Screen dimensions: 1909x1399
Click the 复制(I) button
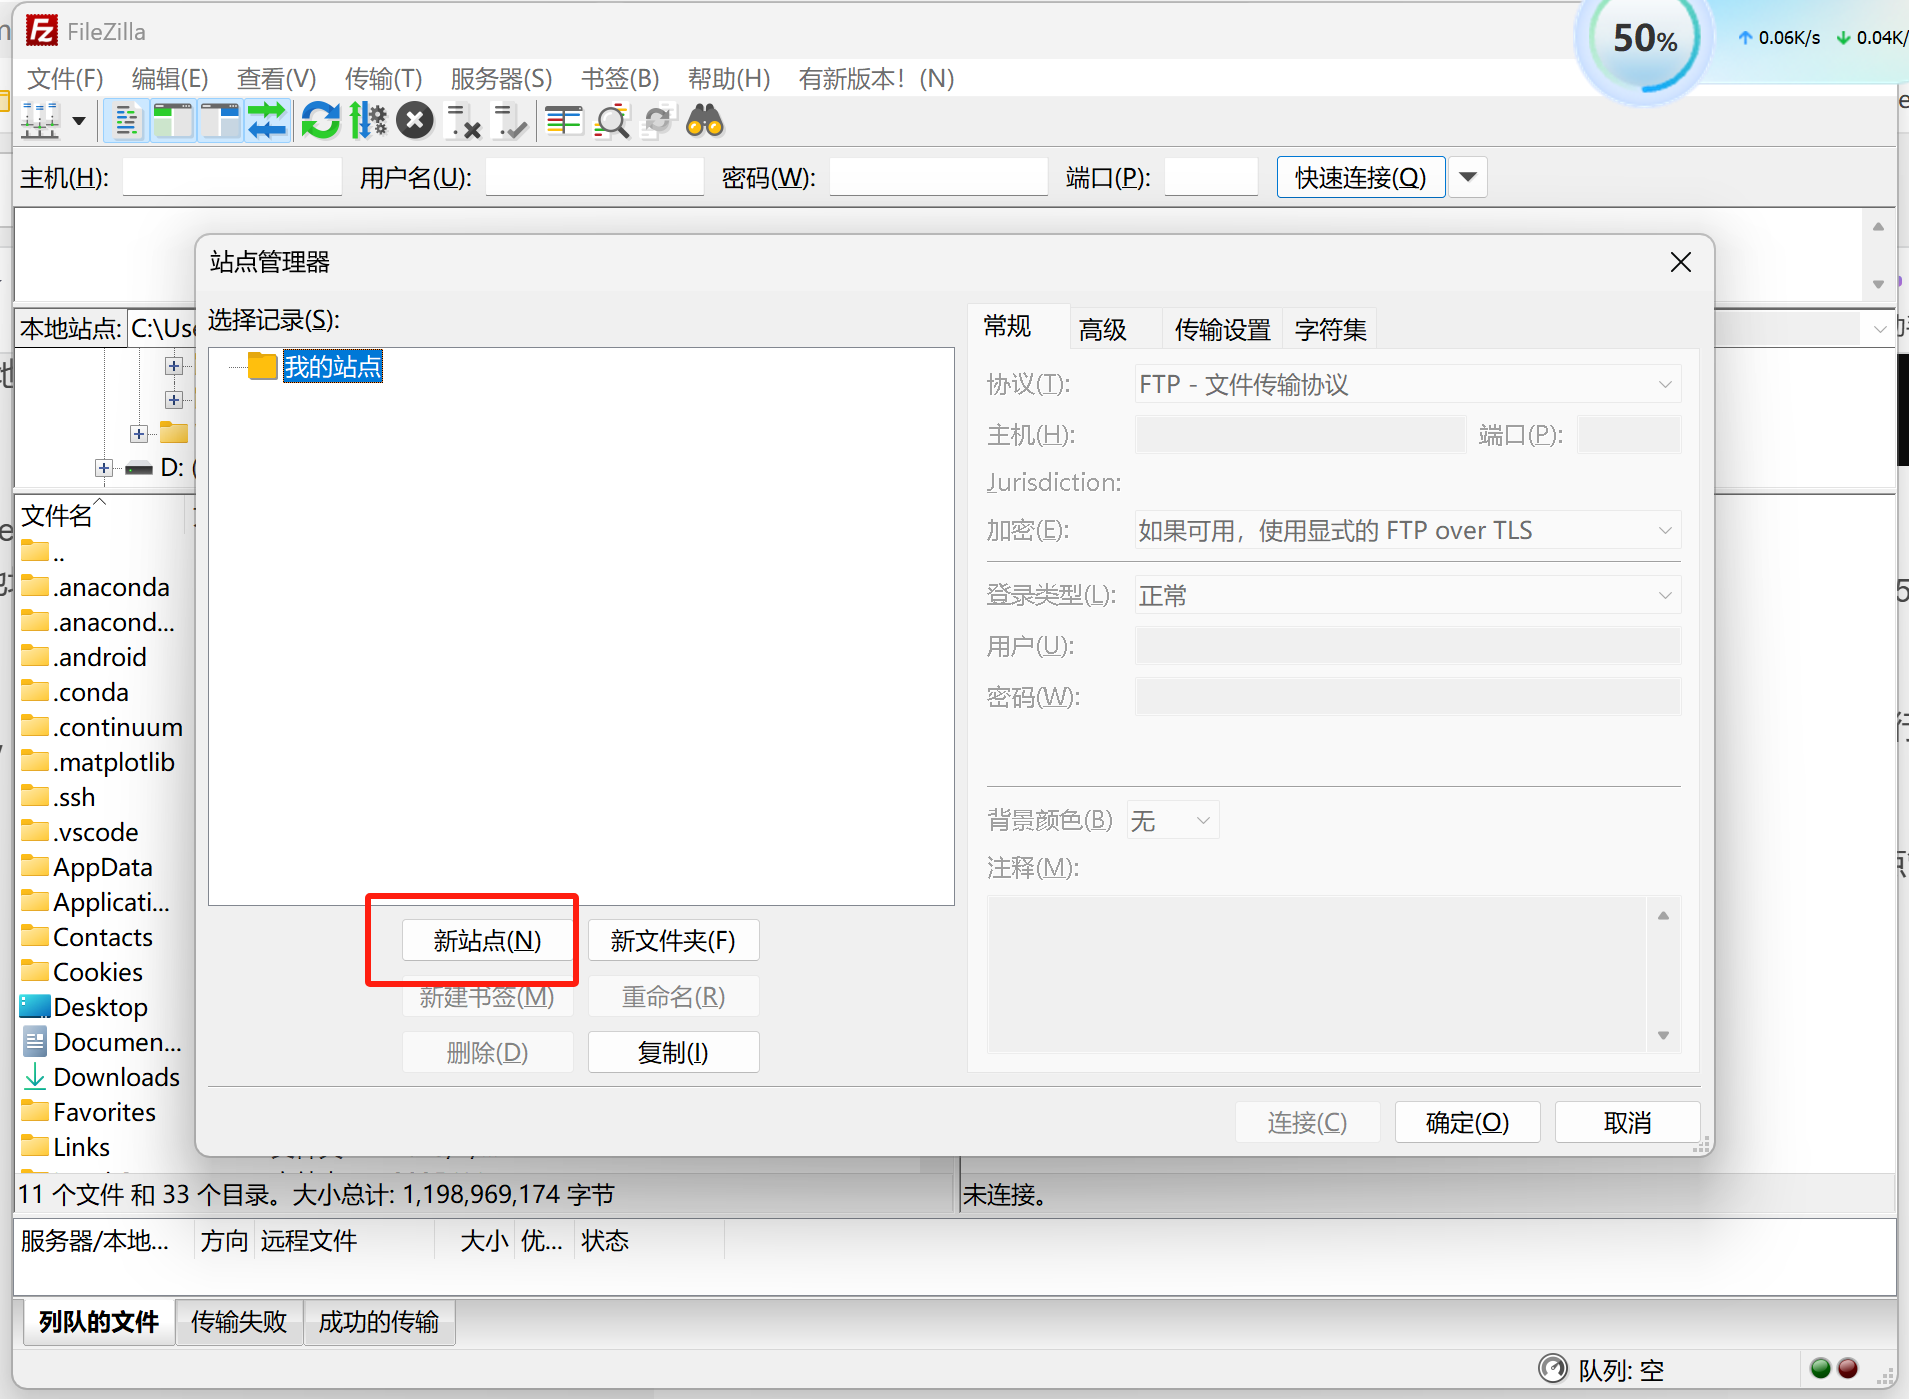(673, 1052)
